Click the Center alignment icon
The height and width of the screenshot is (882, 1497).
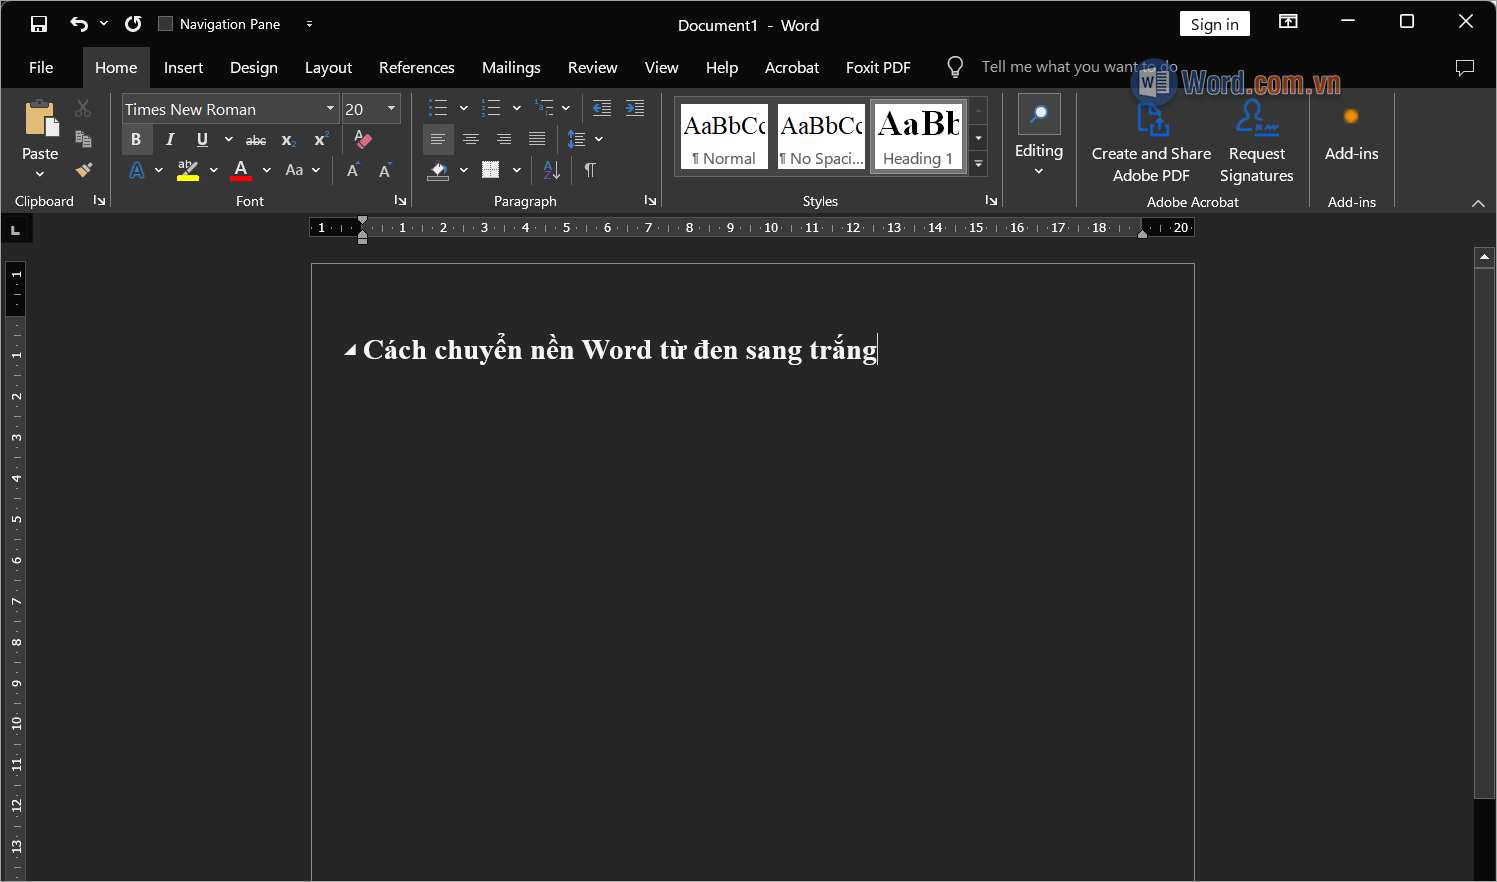coord(471,140)
